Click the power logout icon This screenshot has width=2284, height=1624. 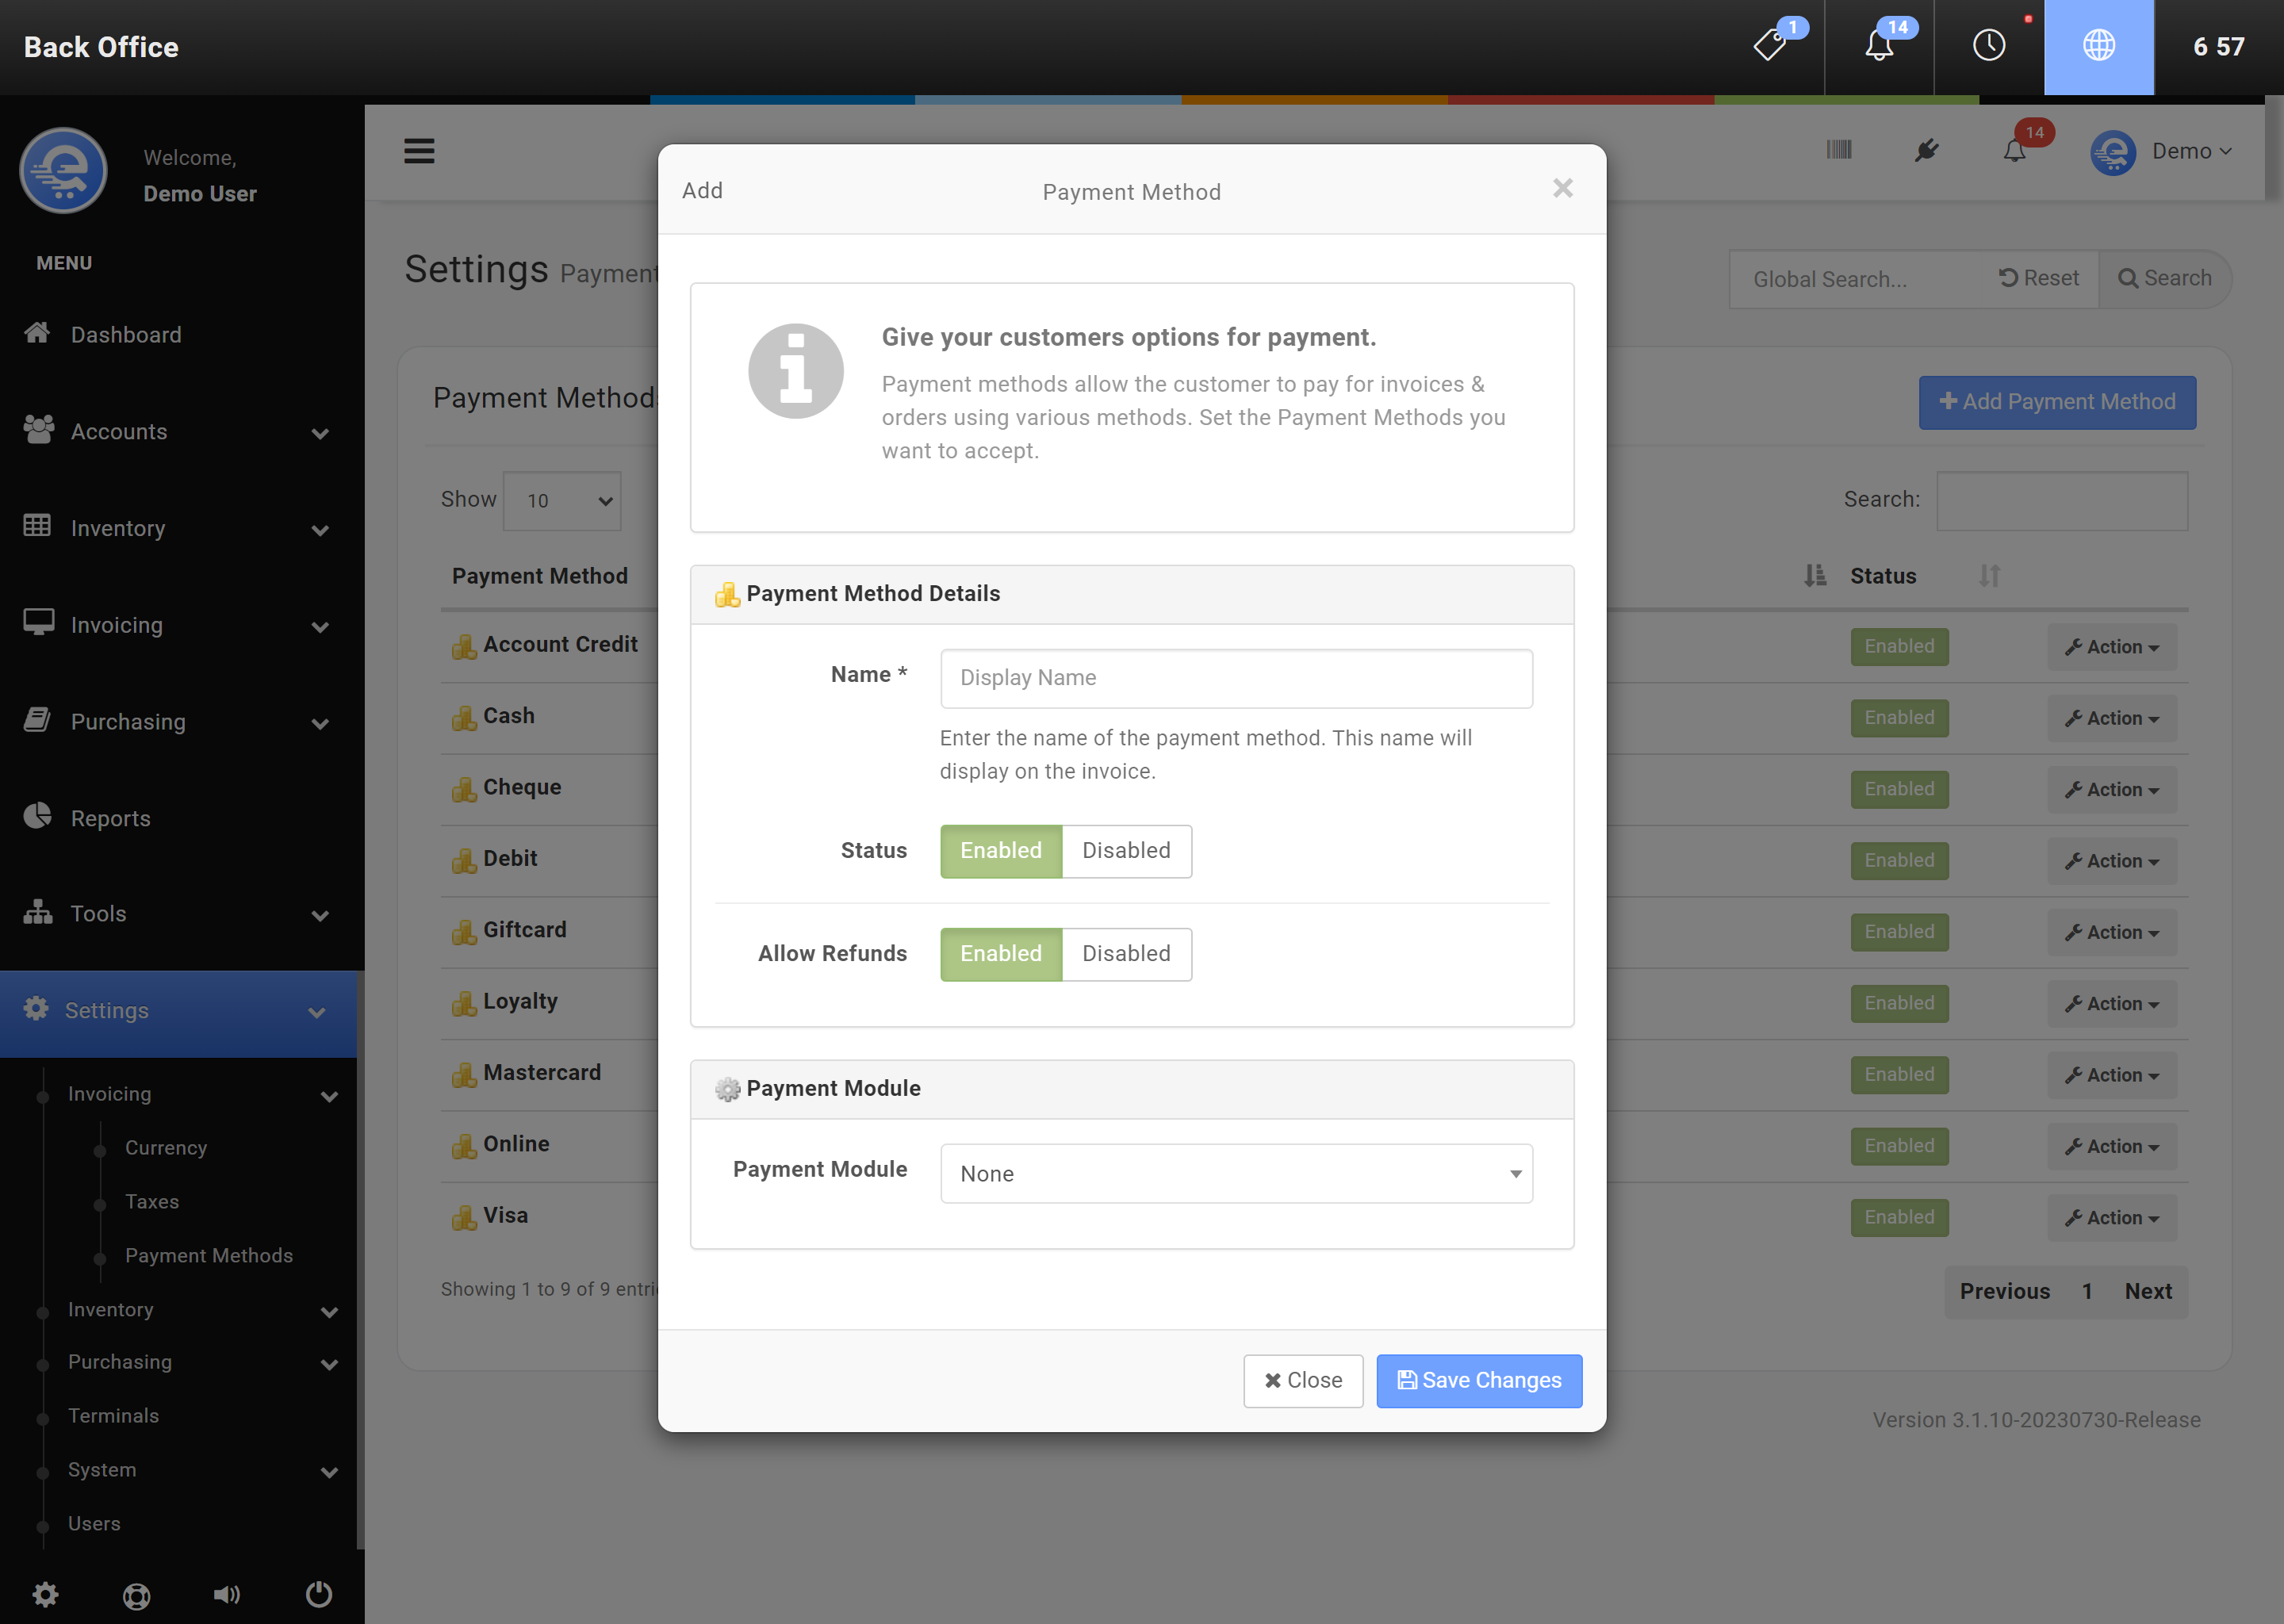318,1594
